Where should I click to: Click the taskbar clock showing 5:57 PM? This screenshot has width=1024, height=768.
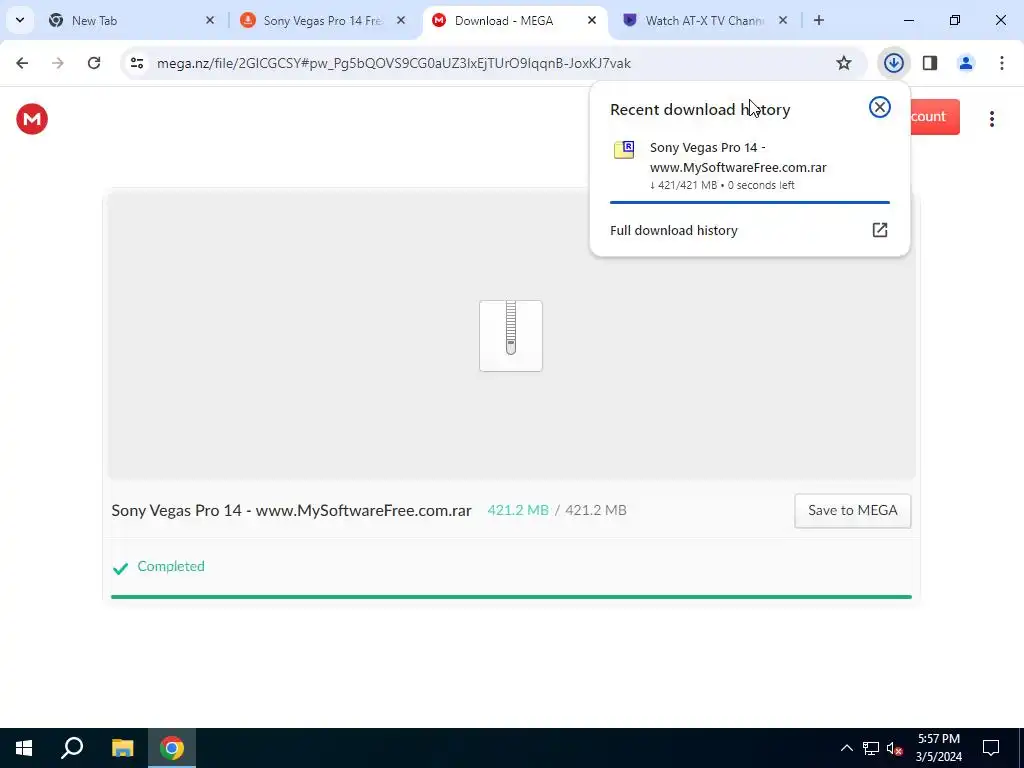[x=938, y=748]
